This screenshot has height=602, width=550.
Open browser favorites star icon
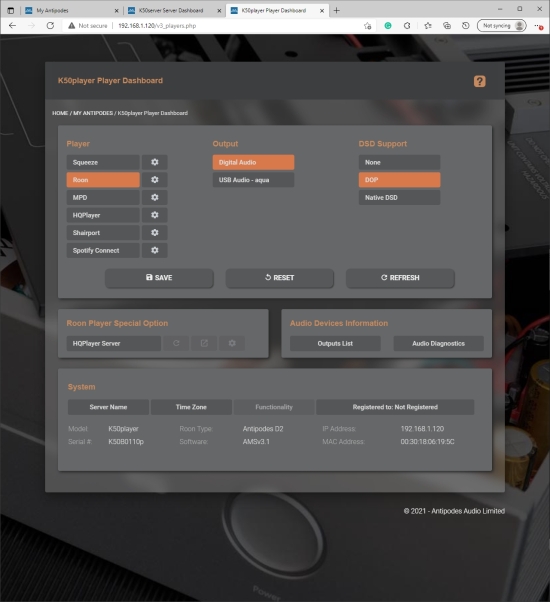(x=428, y=26)
